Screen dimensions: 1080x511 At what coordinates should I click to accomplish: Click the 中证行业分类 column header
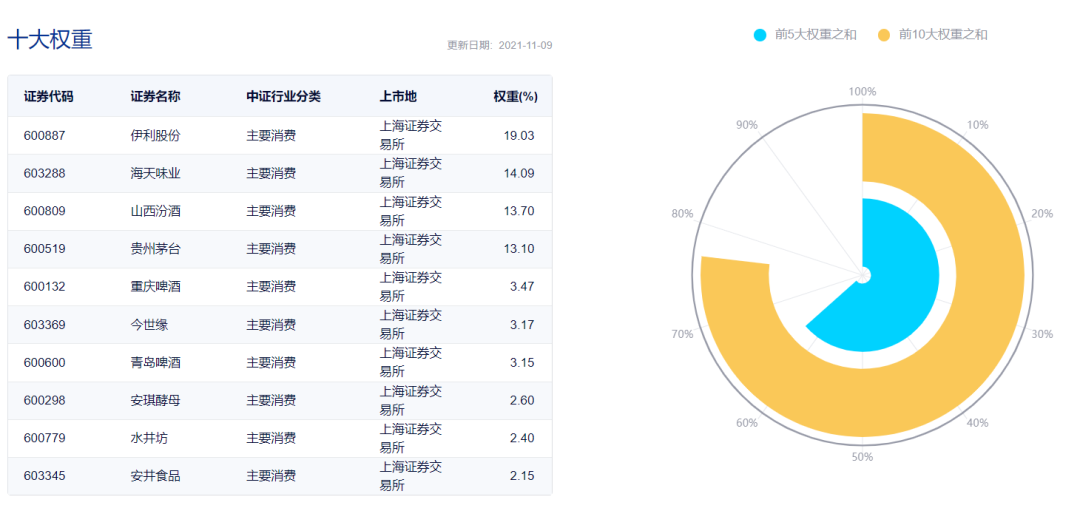tap(284, 96)
